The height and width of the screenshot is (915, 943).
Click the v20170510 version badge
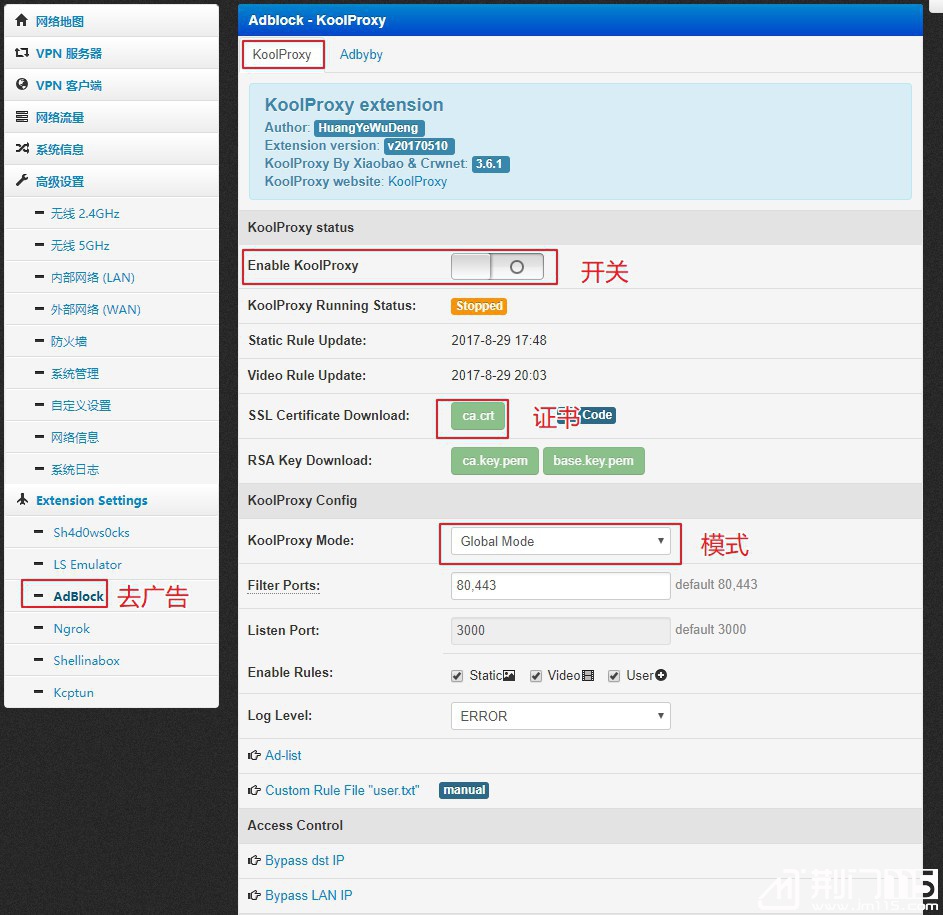tap(419, 146)
